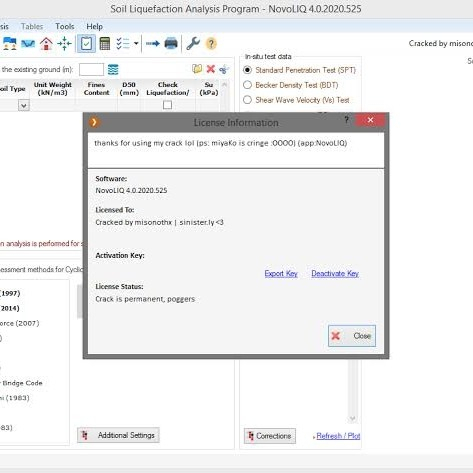Click the red house toolbar icon
The height and width of the screenshot is (473, 473).
46,44
